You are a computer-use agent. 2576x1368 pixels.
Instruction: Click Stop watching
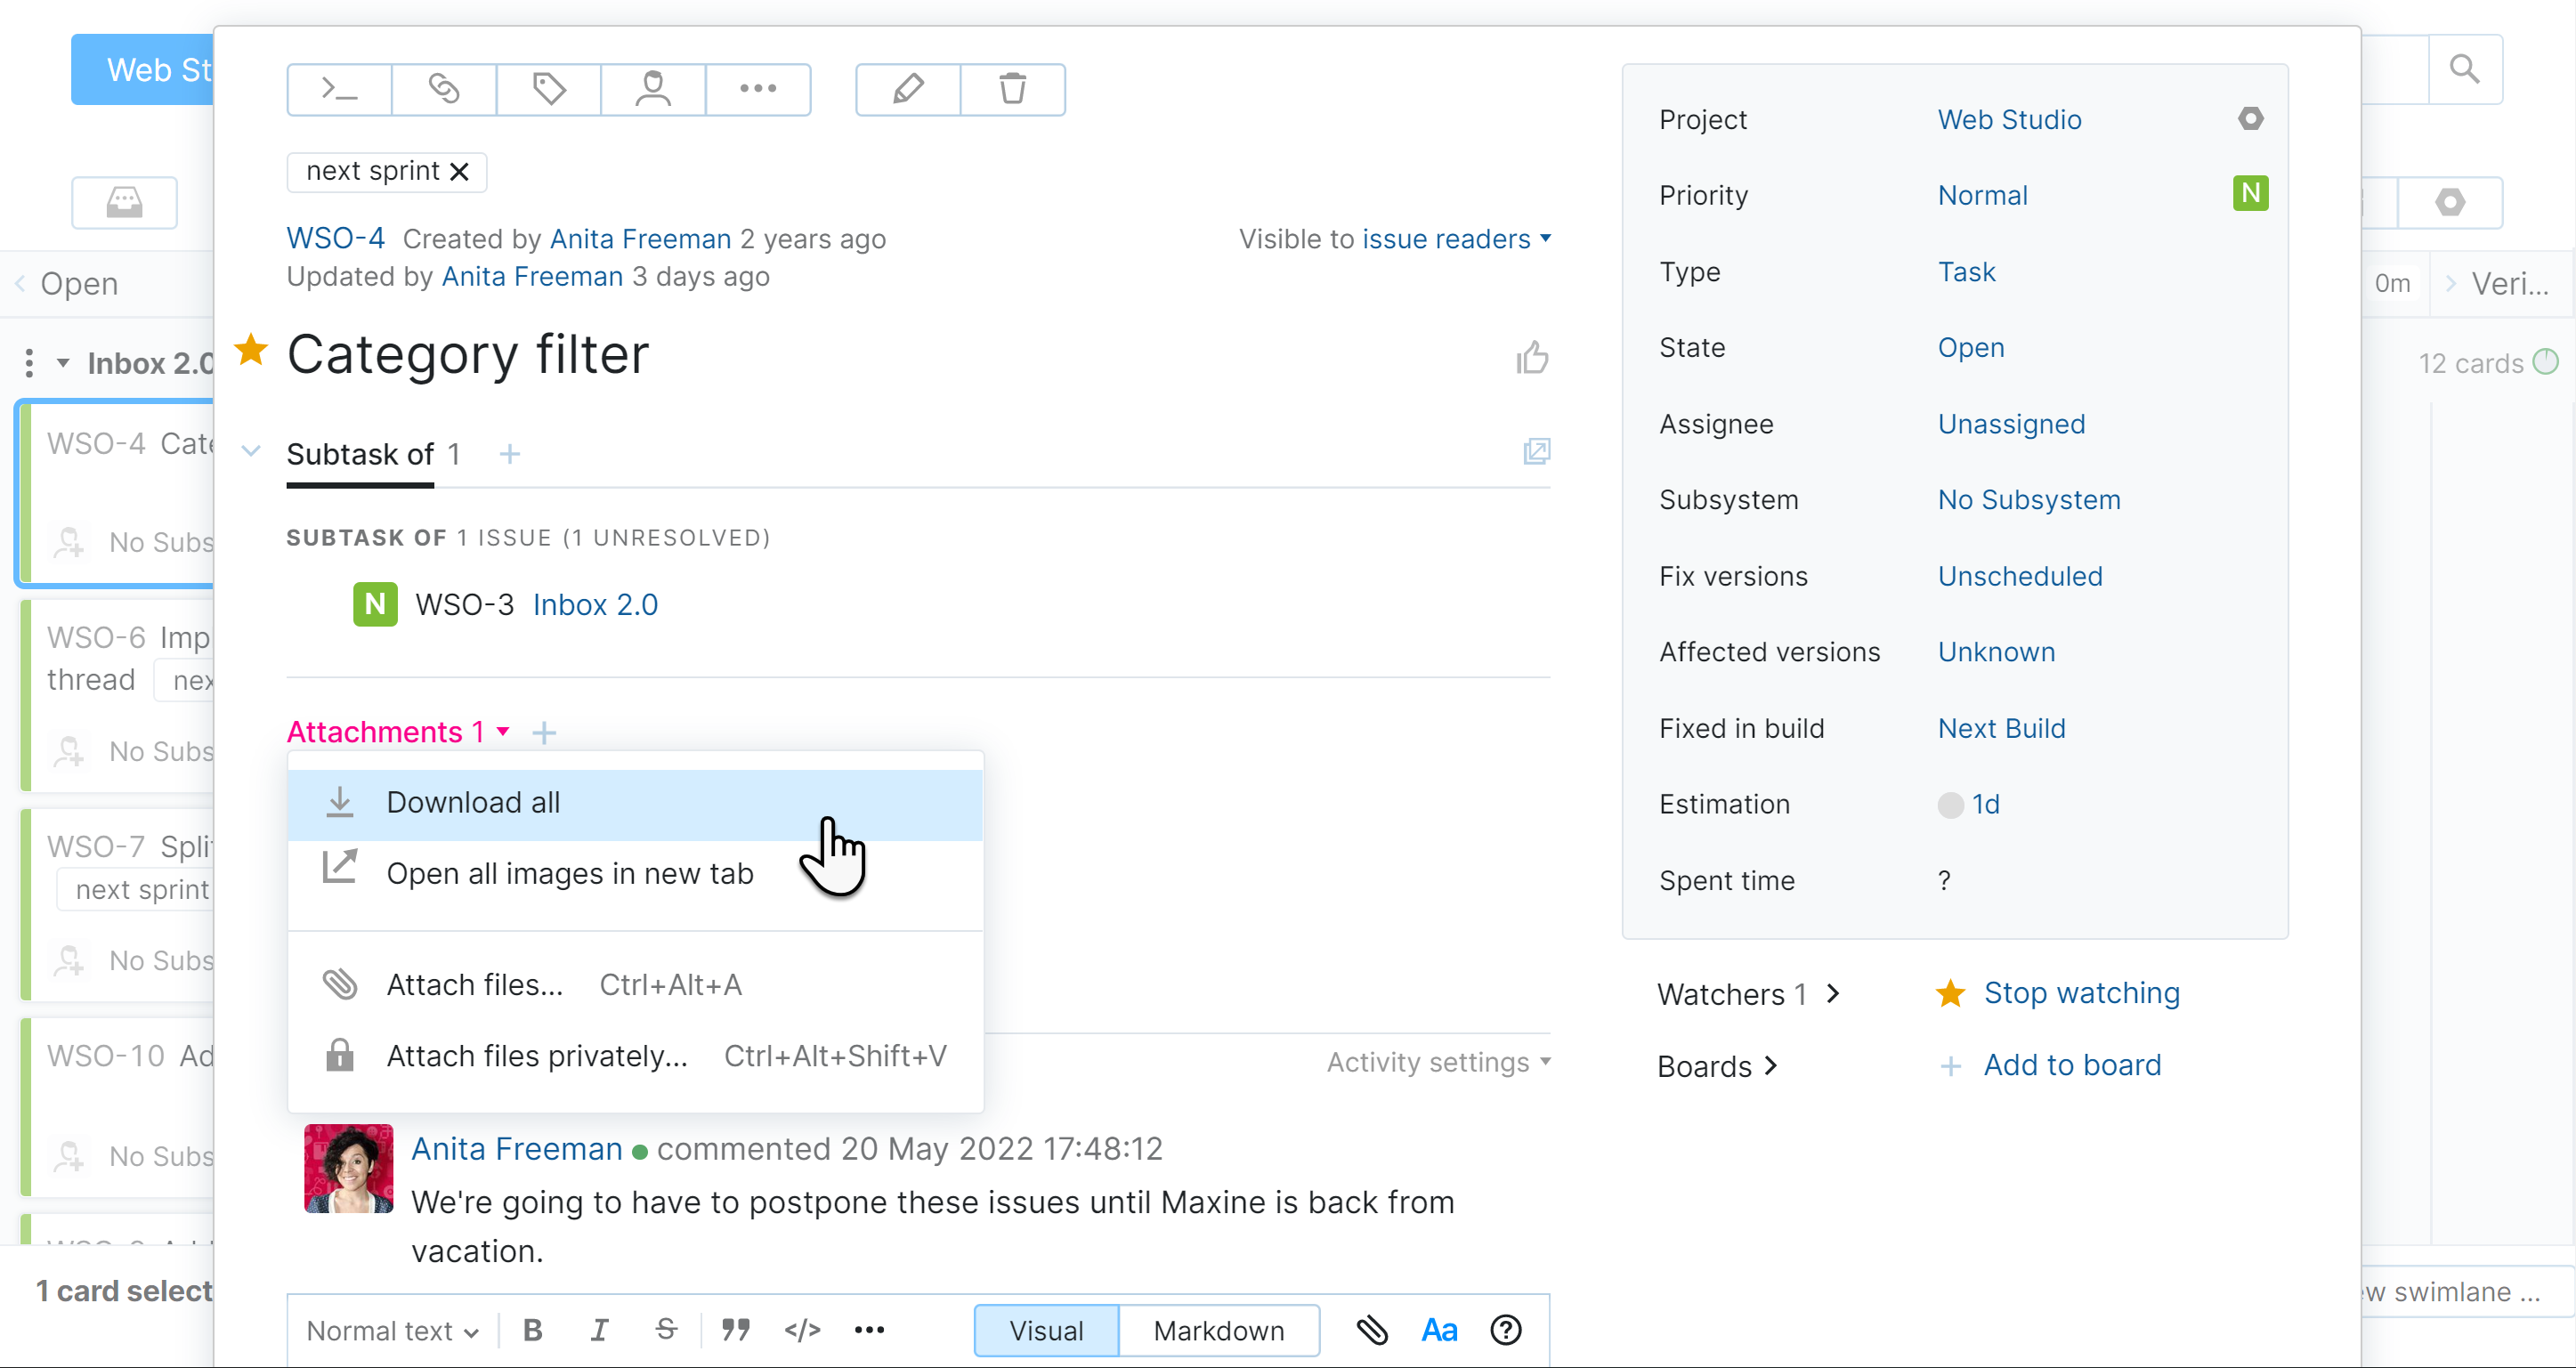tap(2083, 992)
